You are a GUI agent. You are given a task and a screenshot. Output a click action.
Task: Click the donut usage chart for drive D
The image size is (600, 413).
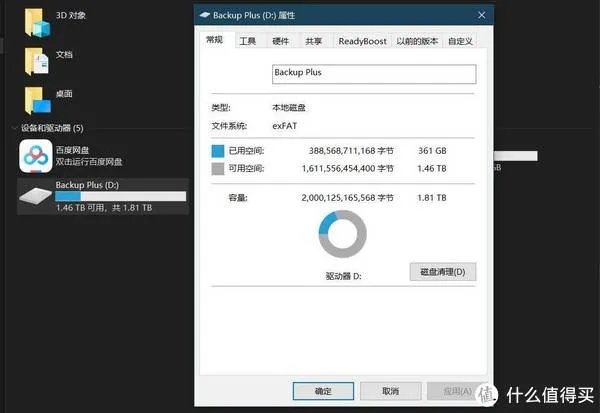(x=342, y=234)
